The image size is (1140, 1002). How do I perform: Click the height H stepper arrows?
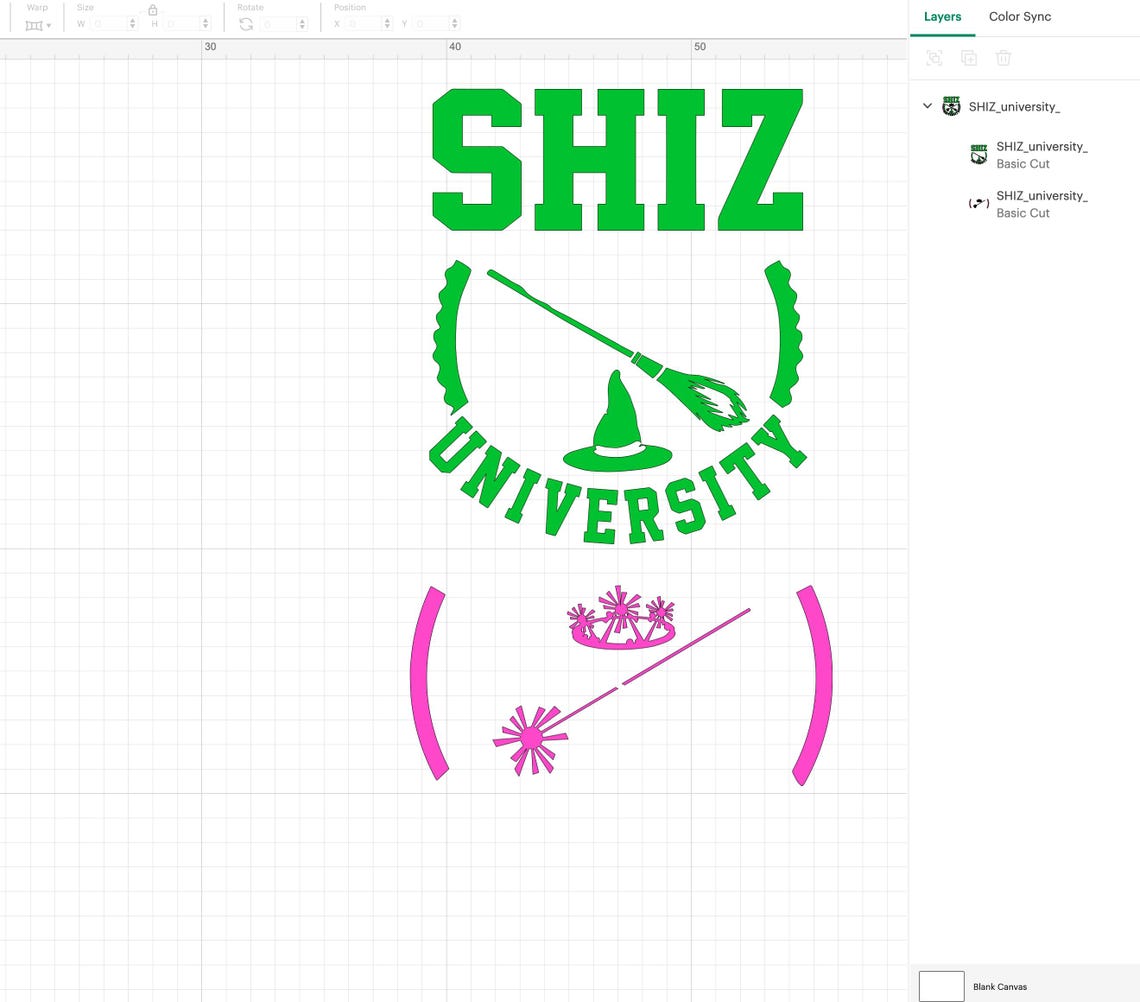point(205,24)
